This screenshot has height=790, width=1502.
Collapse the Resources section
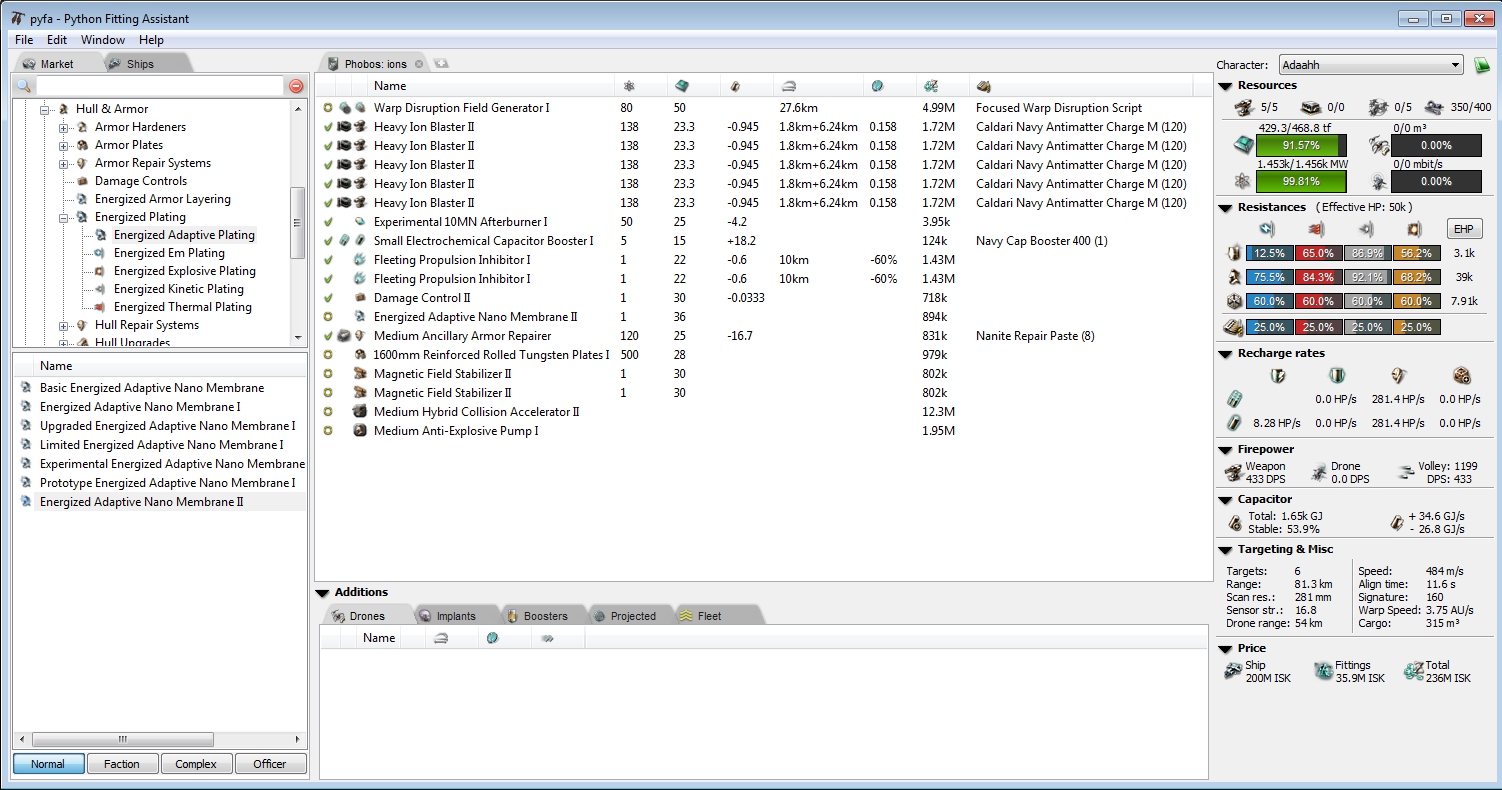(1225, 86)
